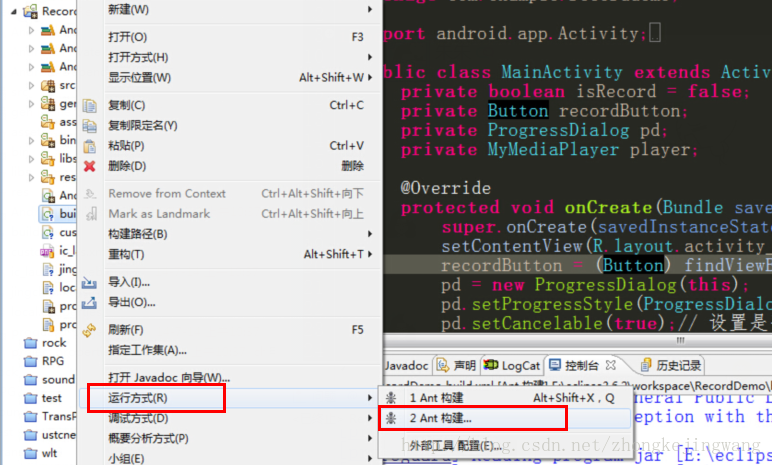
Task: Click the Recor project icon at tree top
Action: coord(31,11)
